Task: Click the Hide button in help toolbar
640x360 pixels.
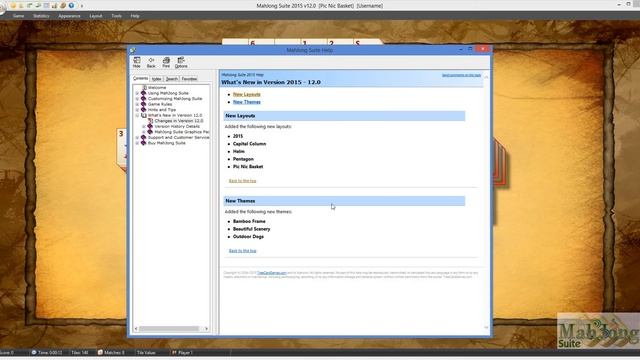Action: [x=137, y=62]
